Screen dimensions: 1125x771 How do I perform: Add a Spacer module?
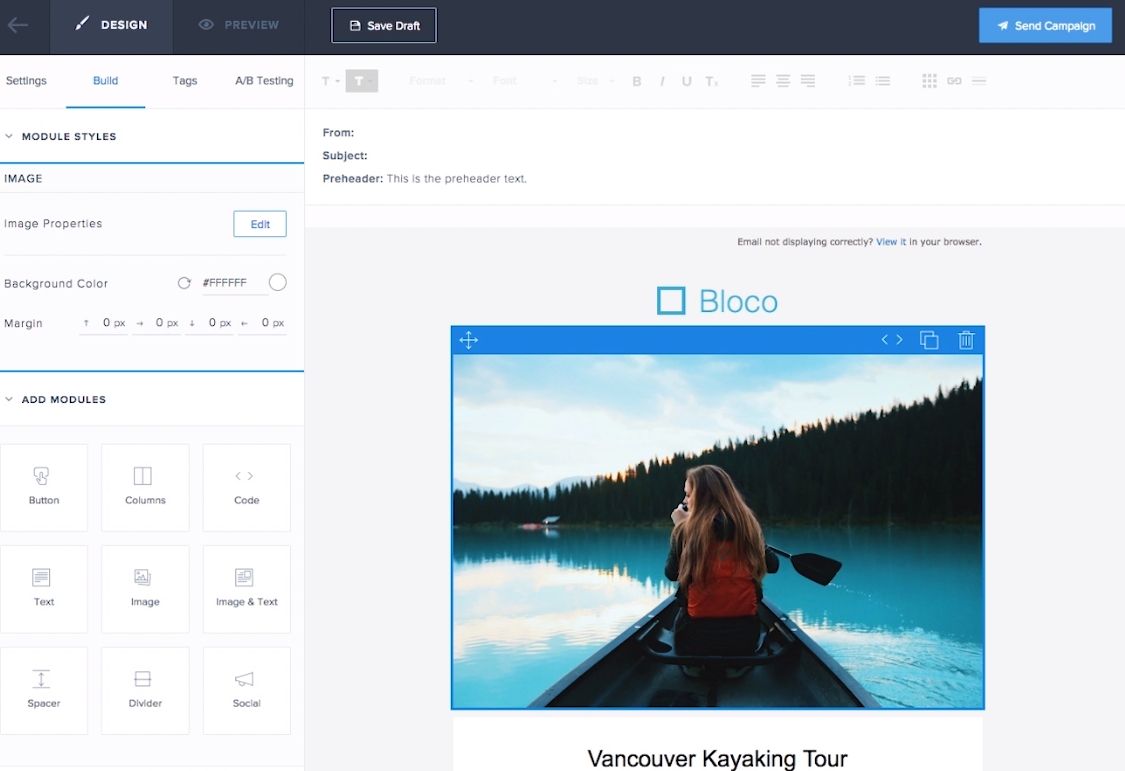tap(44, 690)
